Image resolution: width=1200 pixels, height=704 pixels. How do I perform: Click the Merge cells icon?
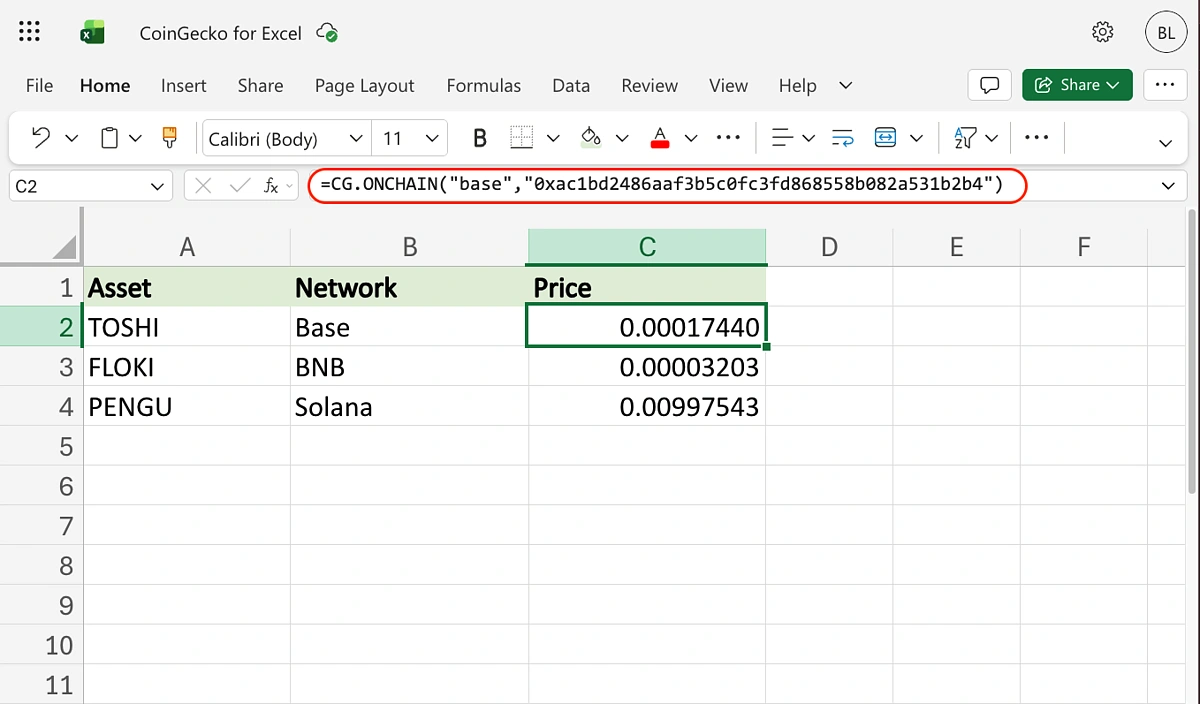click(885, 138)
